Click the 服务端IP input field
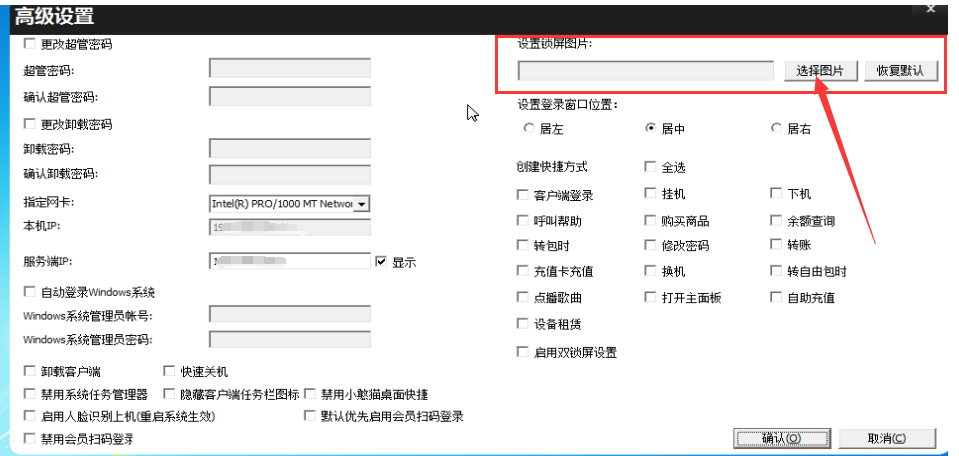 [289, 262]
